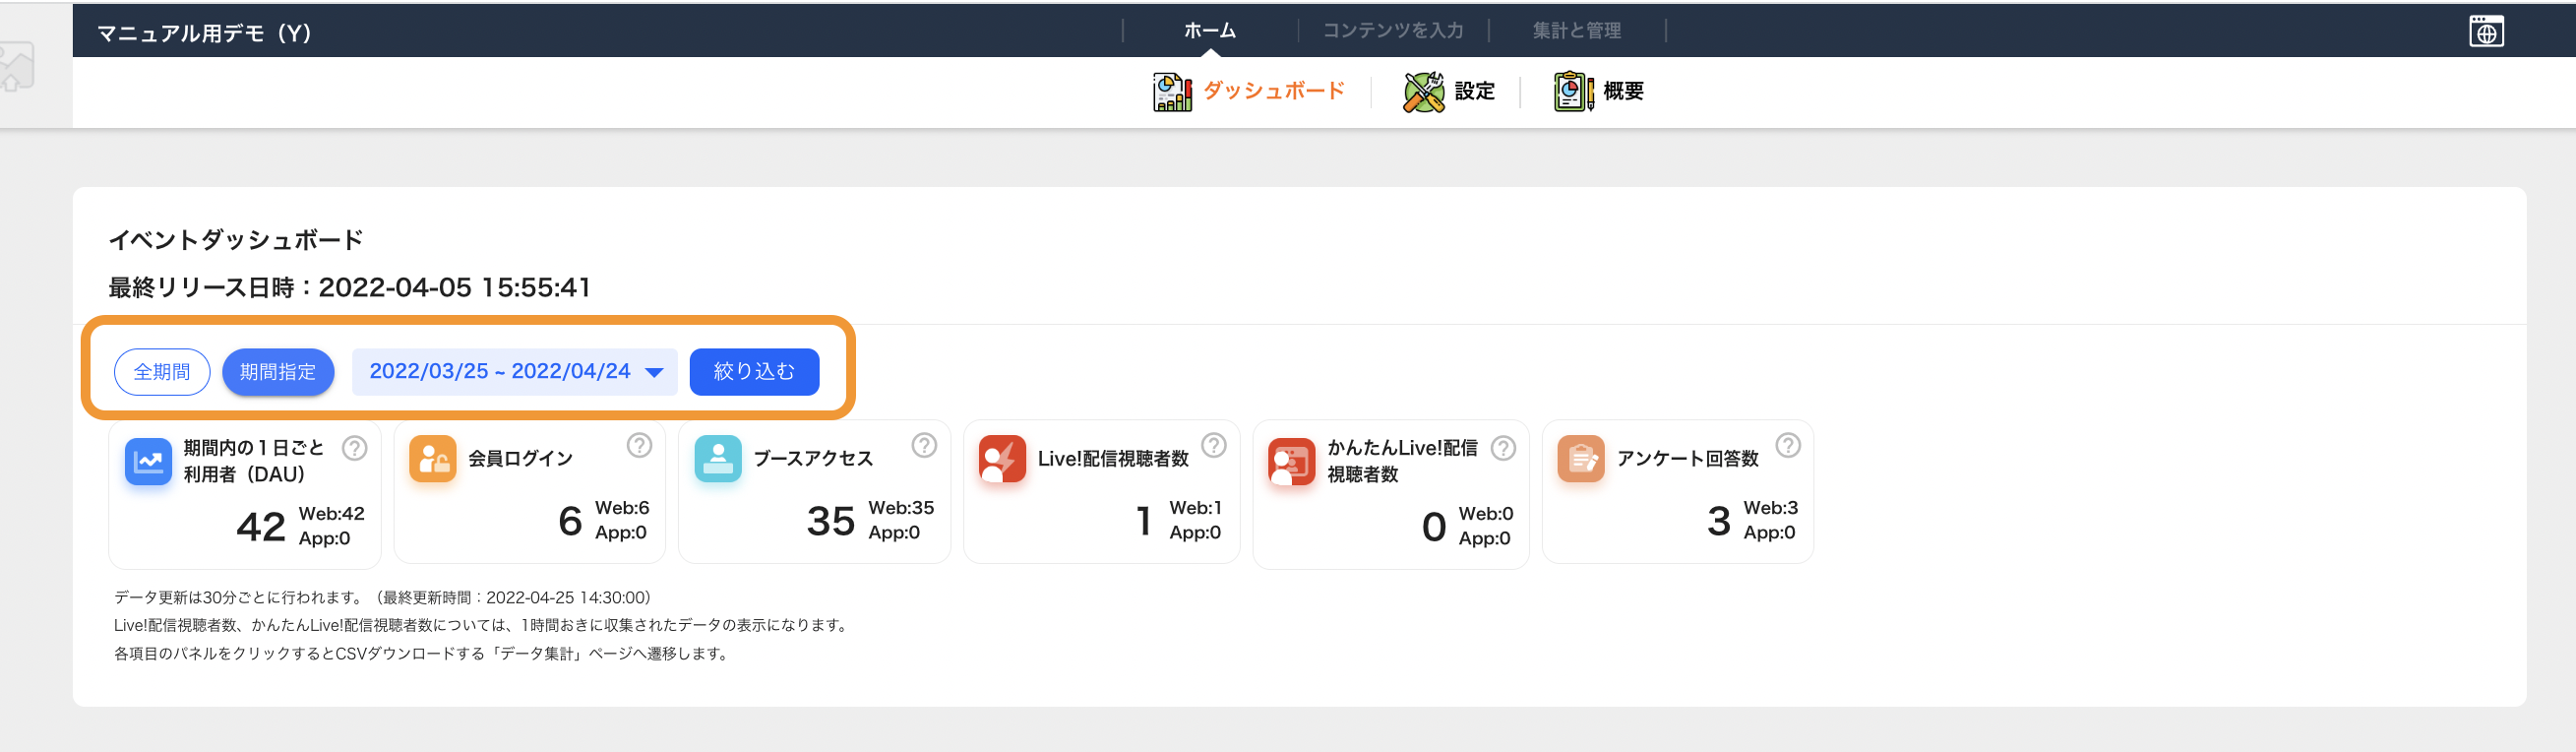Click the 最終リリース日時 timestamp text
This screenshot has height=752, width=2576.
(x=349, y=288)
